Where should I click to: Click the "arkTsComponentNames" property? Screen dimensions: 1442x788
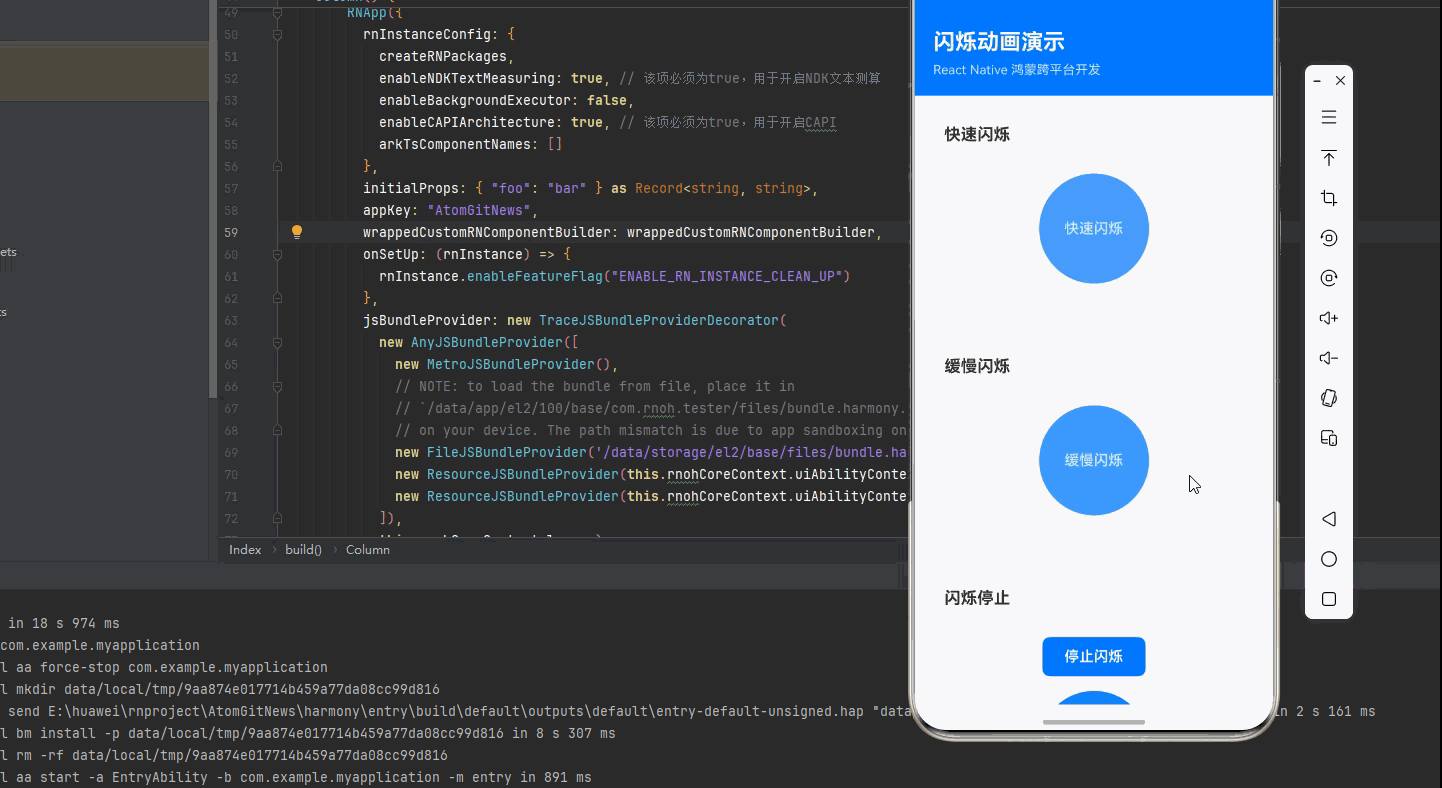[455, 144]
